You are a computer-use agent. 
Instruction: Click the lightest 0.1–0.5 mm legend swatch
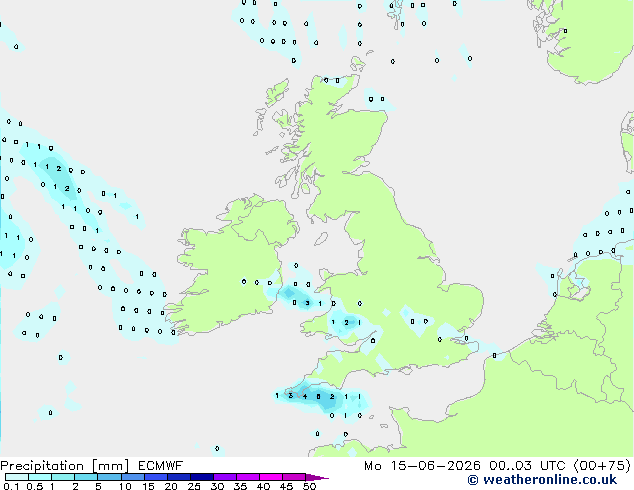(x=17, y=477)
